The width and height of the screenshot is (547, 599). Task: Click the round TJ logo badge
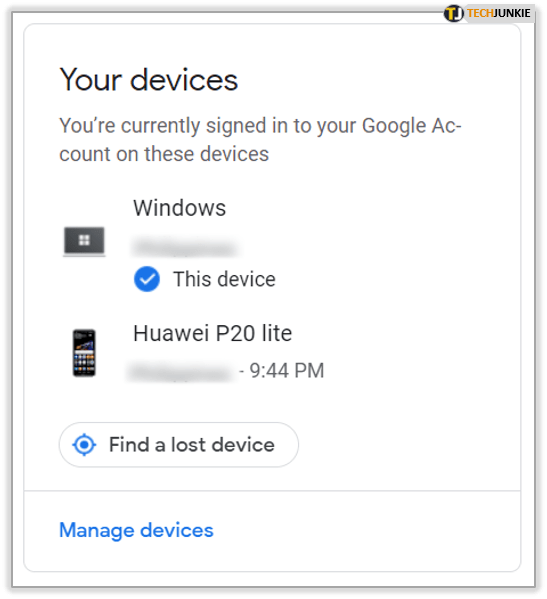[x=454, y=13]
